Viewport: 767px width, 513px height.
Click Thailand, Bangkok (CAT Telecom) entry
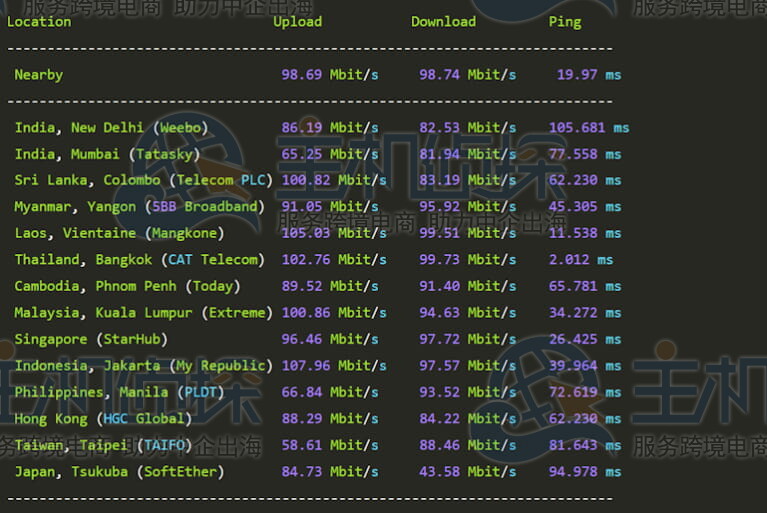[x=139, y=260]
